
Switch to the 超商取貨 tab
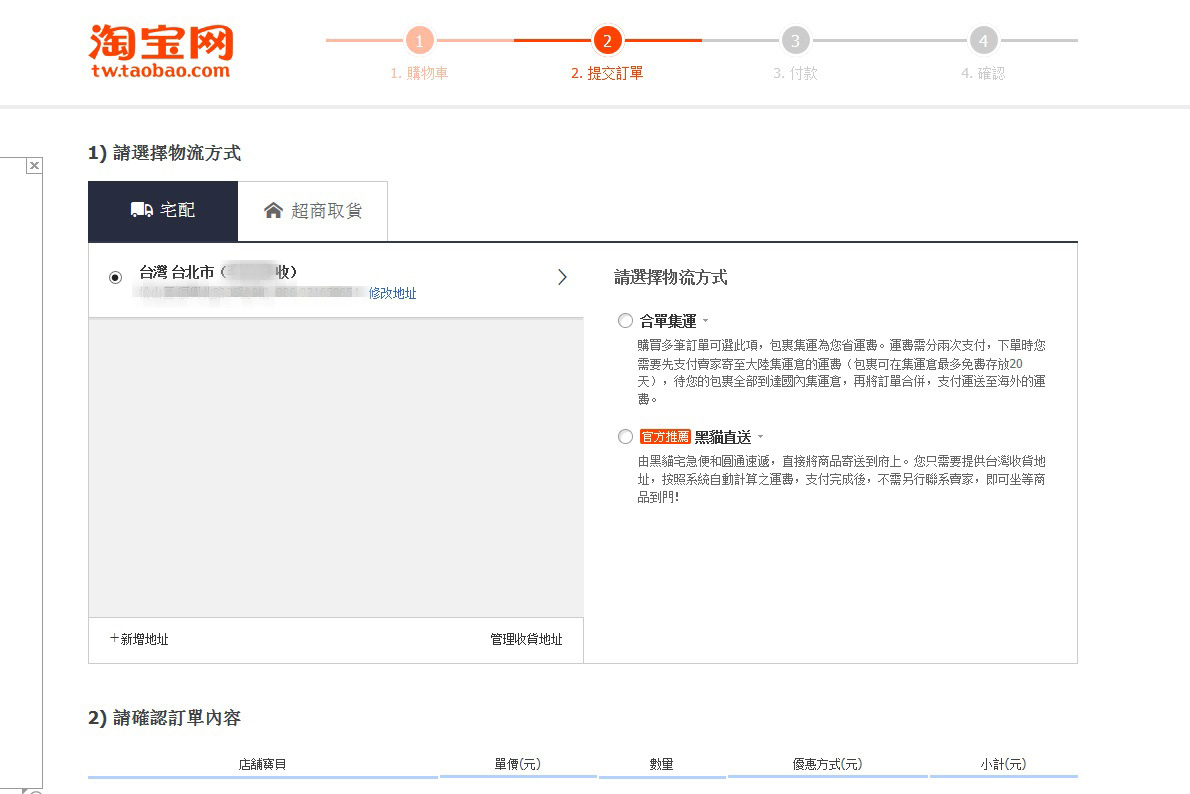pyautogui.click(x=313, y=211)
